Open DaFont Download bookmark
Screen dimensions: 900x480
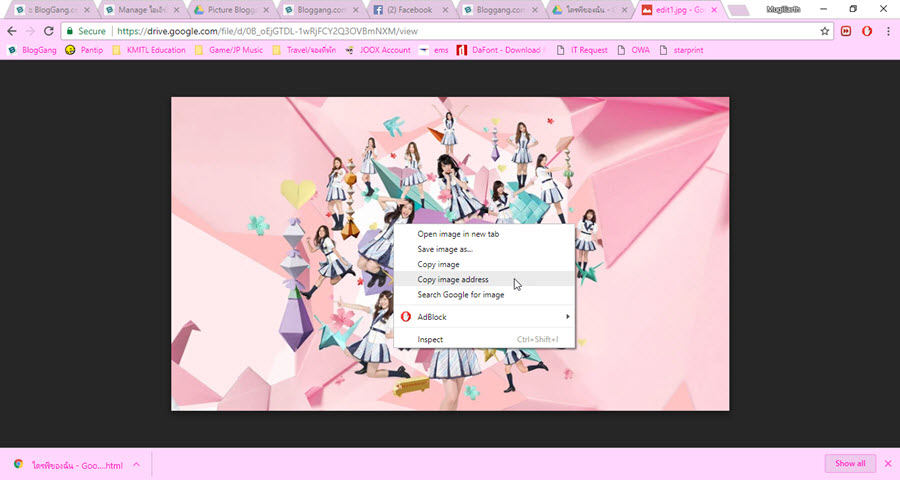501,50
